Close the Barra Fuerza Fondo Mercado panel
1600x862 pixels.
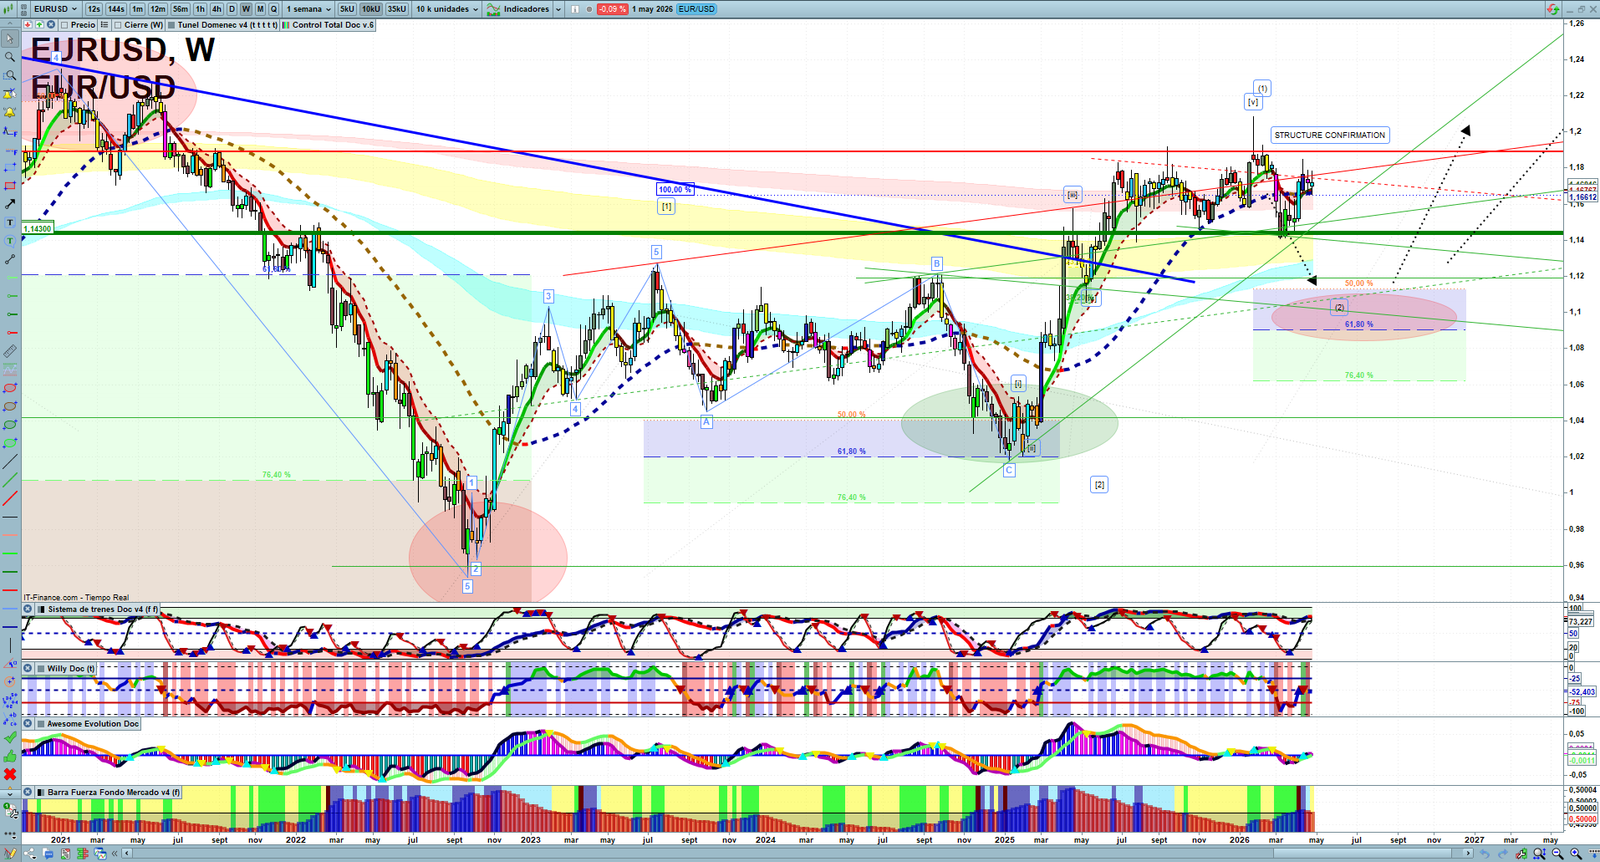tap(28, 792)
